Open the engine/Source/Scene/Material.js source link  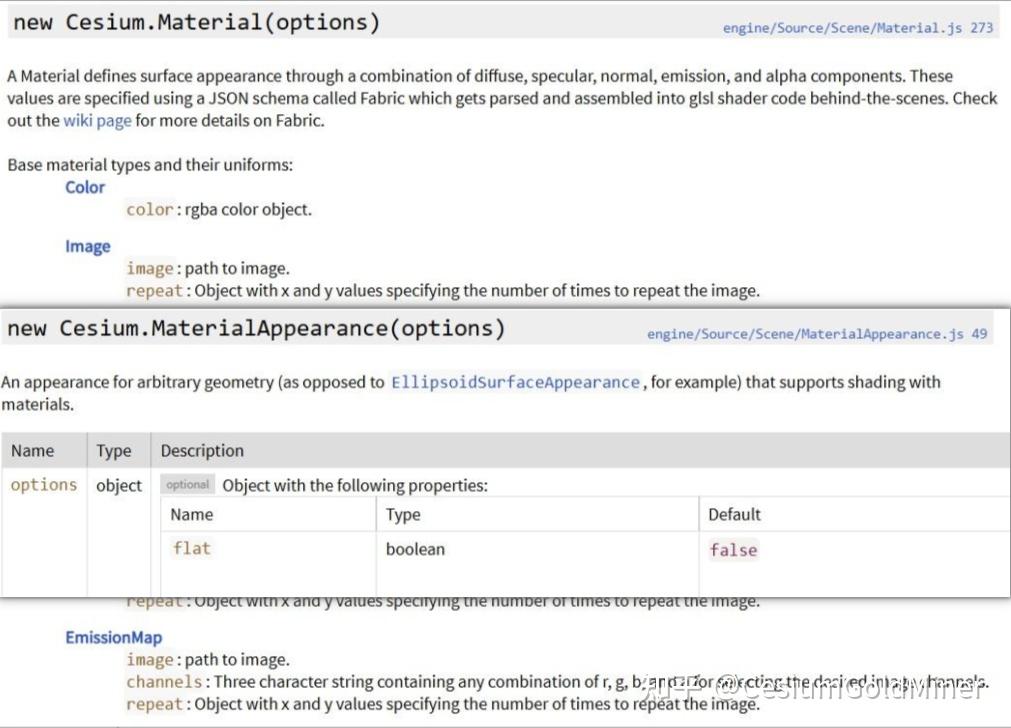point(857,28)
